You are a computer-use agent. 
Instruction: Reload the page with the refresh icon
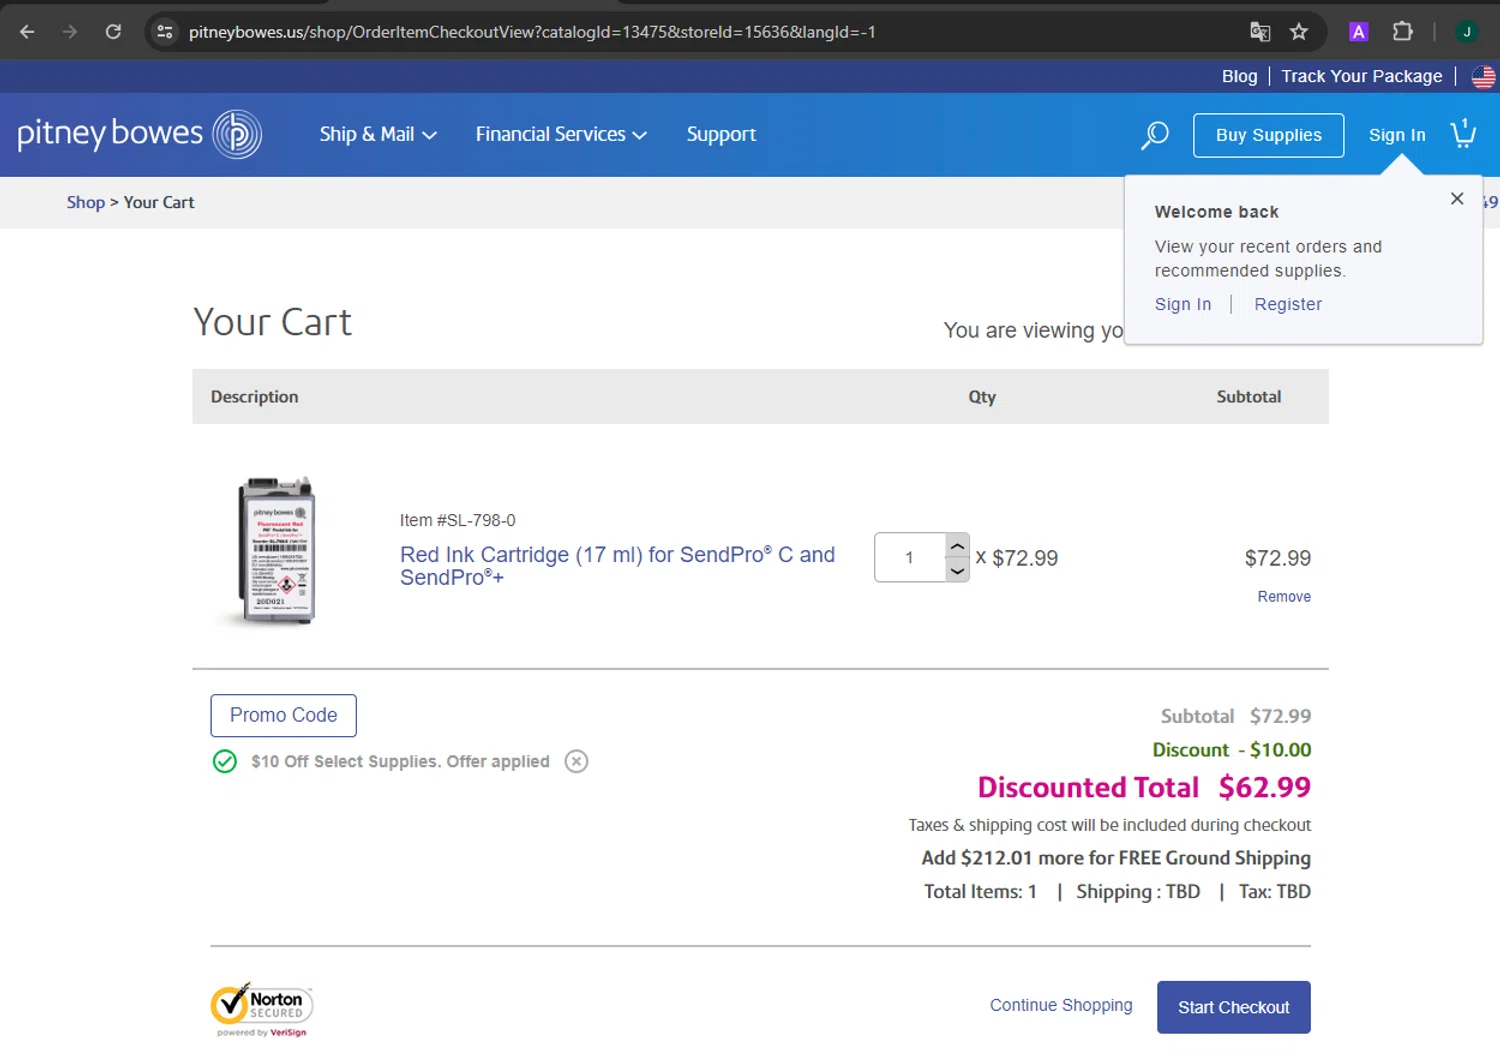[x=113, y=32]
